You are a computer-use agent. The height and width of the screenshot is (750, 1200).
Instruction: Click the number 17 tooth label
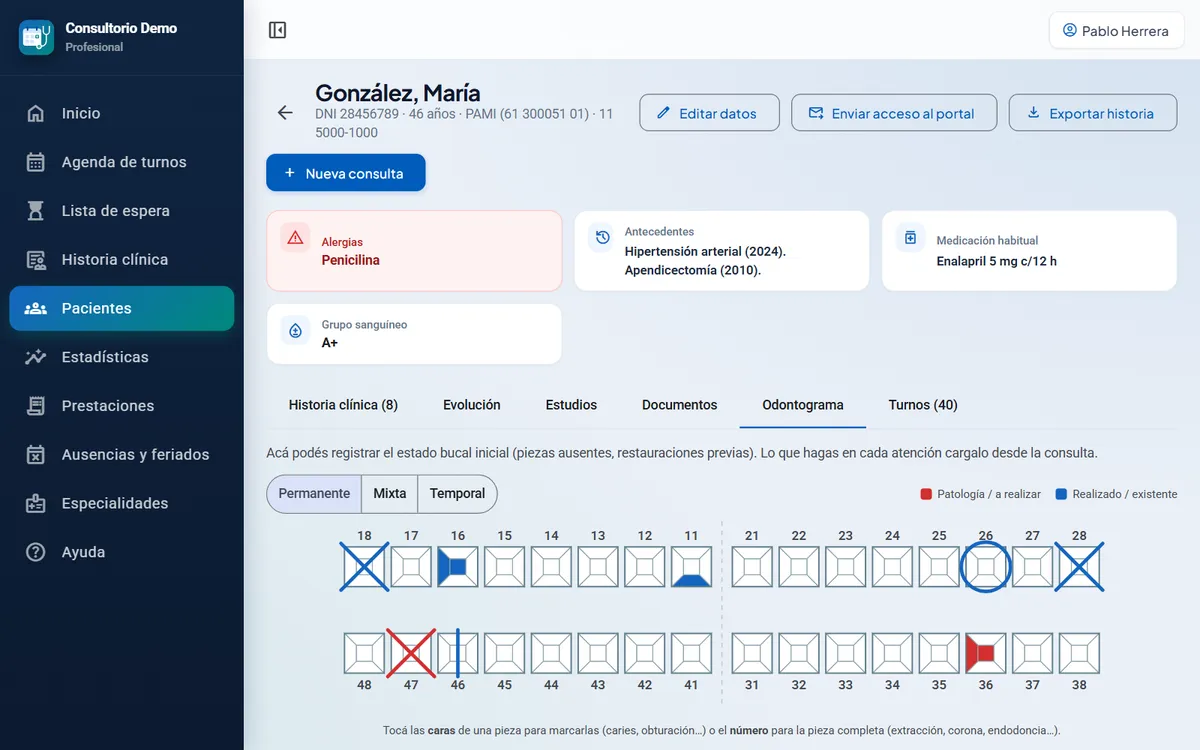point(411,536)
